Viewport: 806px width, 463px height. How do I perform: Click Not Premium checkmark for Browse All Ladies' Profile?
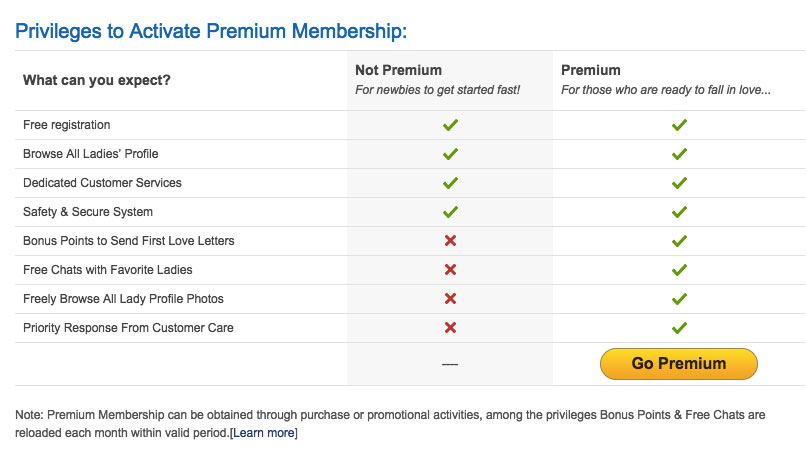(450, 154)
